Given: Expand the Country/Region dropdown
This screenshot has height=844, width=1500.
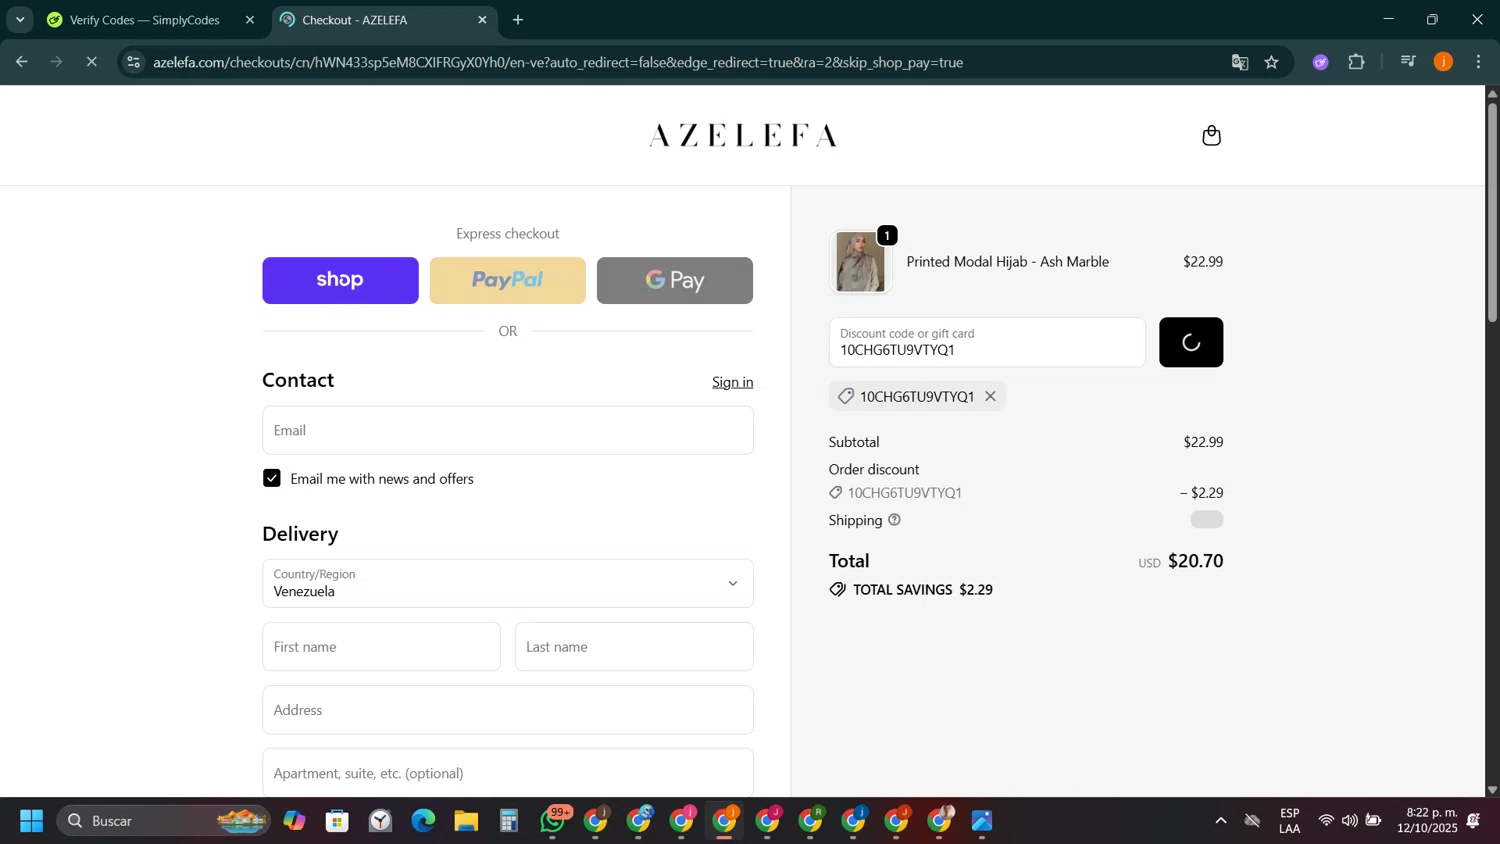Looking at the screenshot, I should (x=508, y=583).
